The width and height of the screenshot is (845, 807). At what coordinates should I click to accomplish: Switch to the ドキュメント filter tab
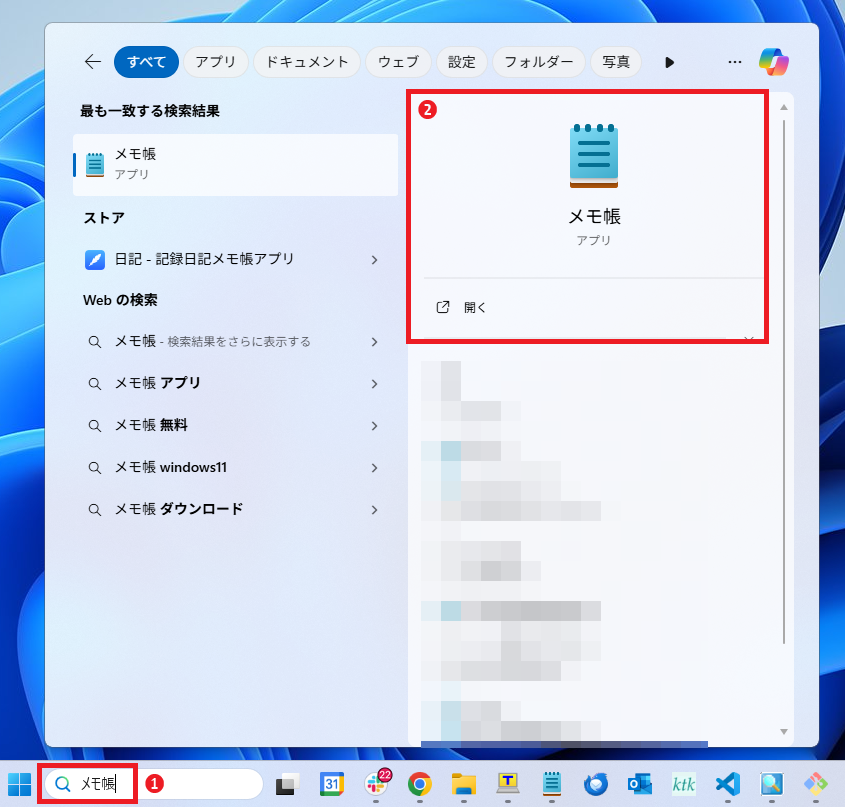tap(306, 62)
